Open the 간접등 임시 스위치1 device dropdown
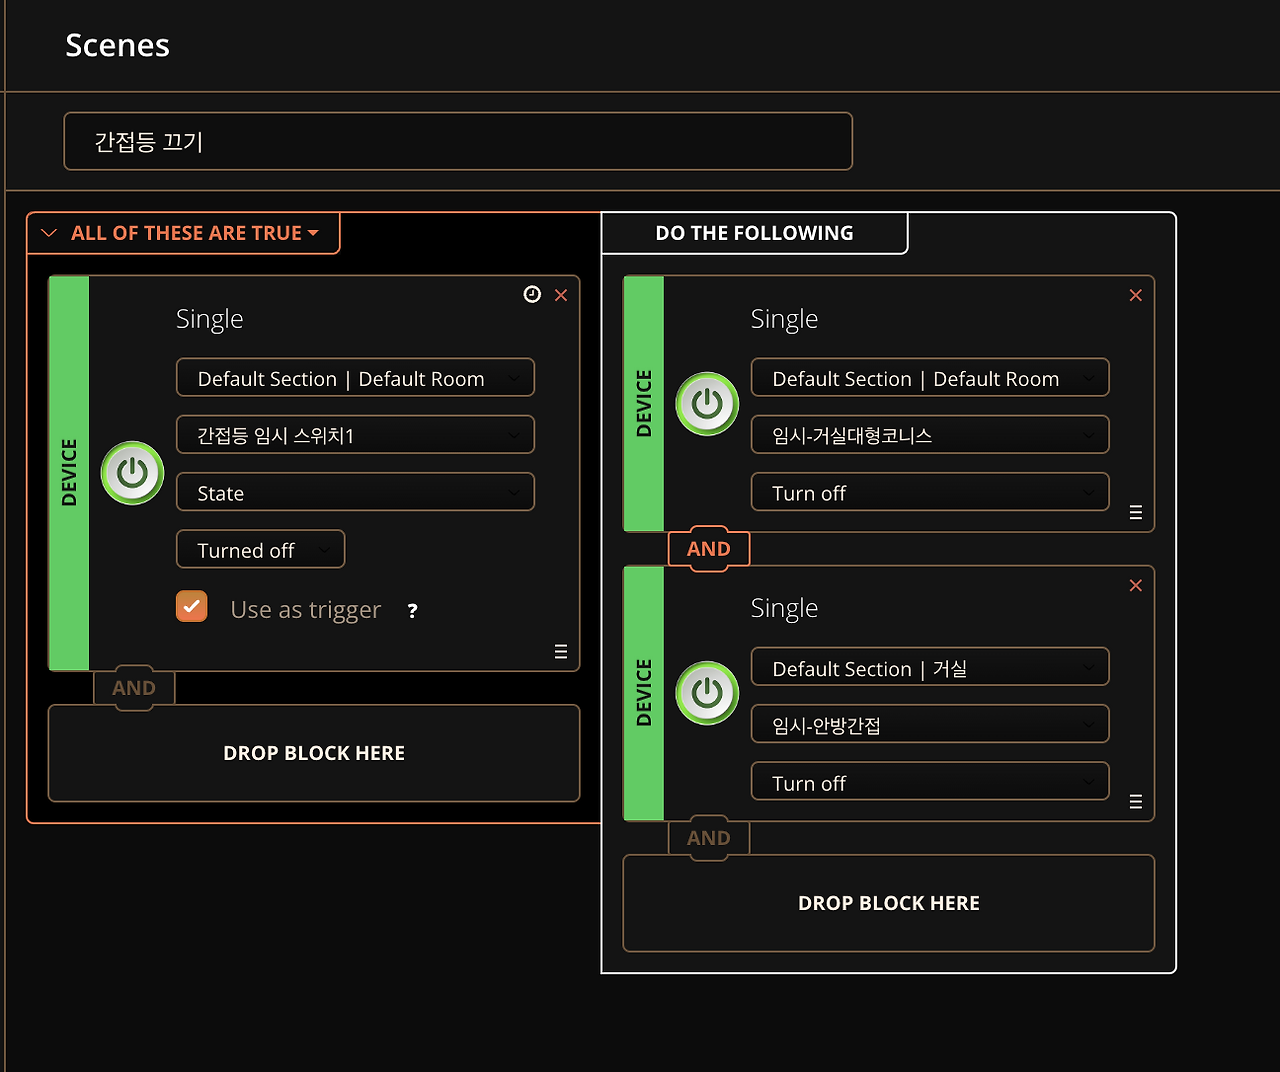 [x=355, y=435]
